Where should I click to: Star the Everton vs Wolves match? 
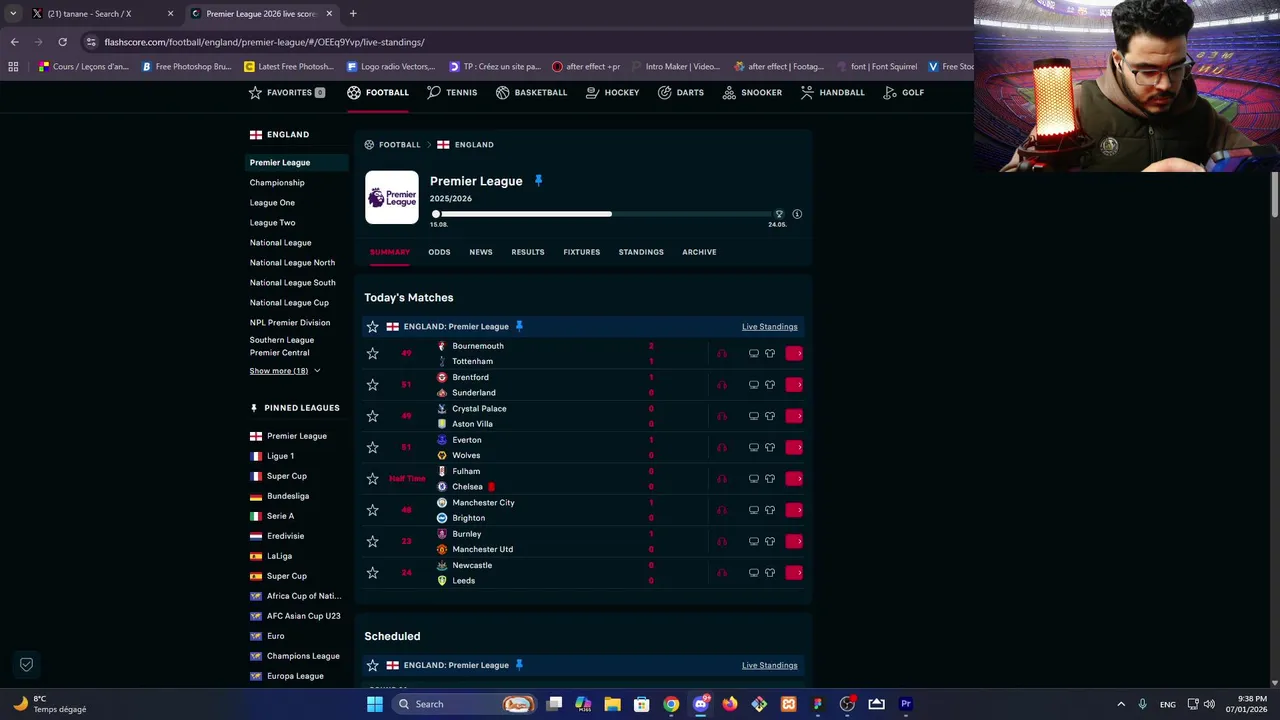(372, 447)
